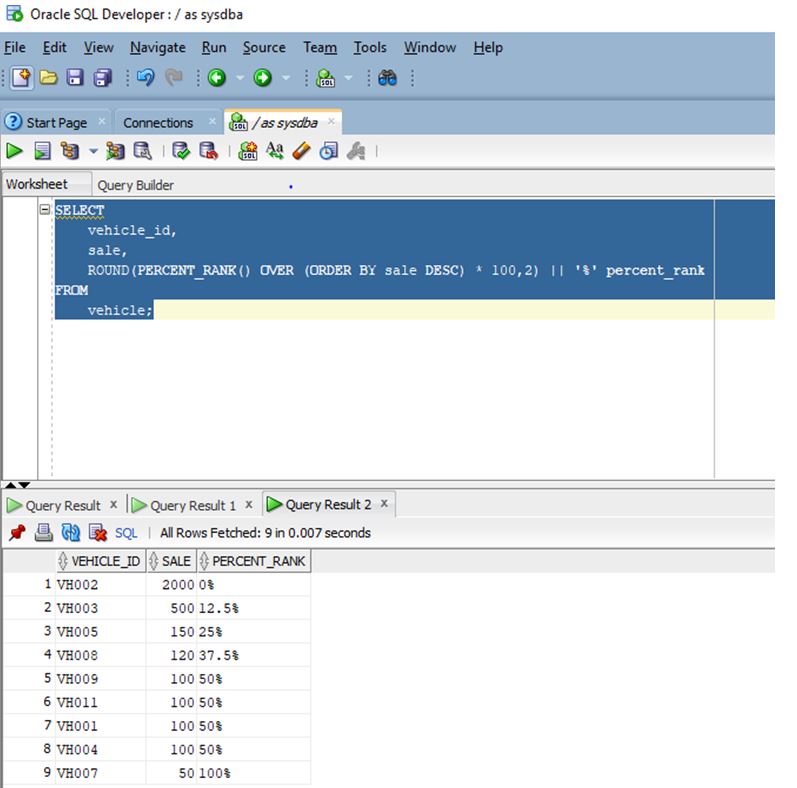Viewport: 797px width, 788px height.
Task: Click the SQL link in results toolbar
Action: pos(126,533)
